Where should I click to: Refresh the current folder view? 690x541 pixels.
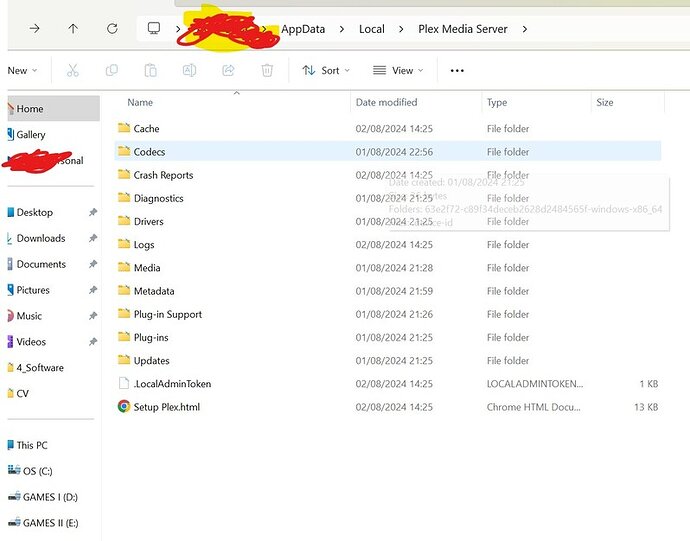[112, 29]
